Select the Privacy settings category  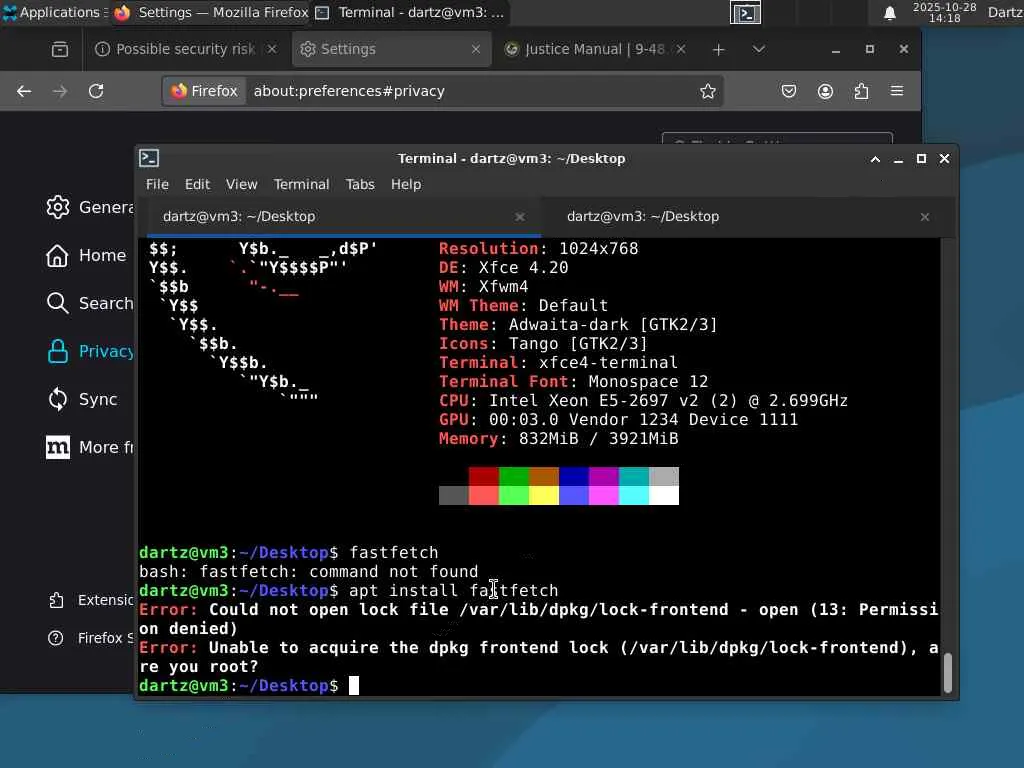[x=89, y=351]
